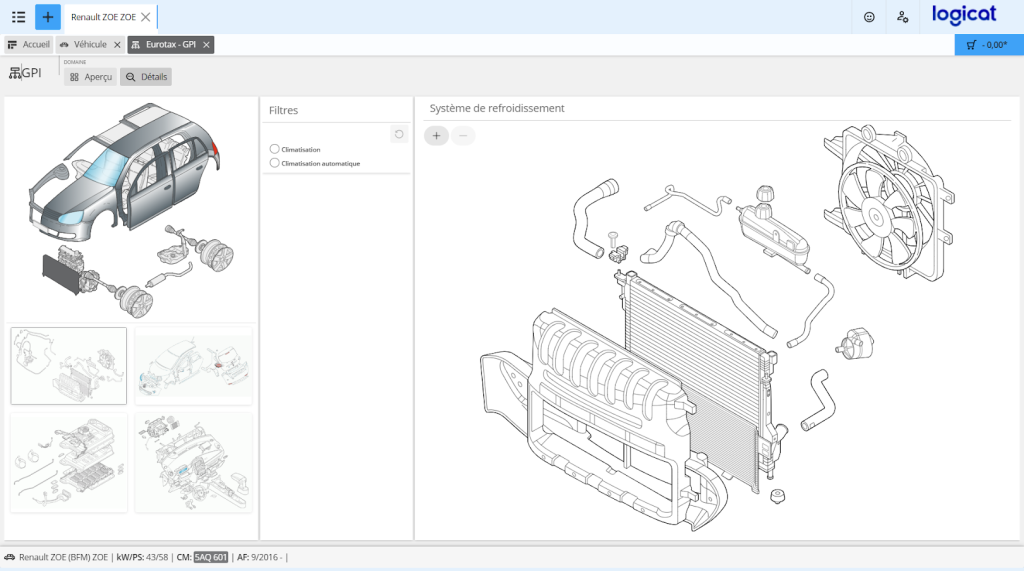Click the exploded car overview image

point(131,210)
